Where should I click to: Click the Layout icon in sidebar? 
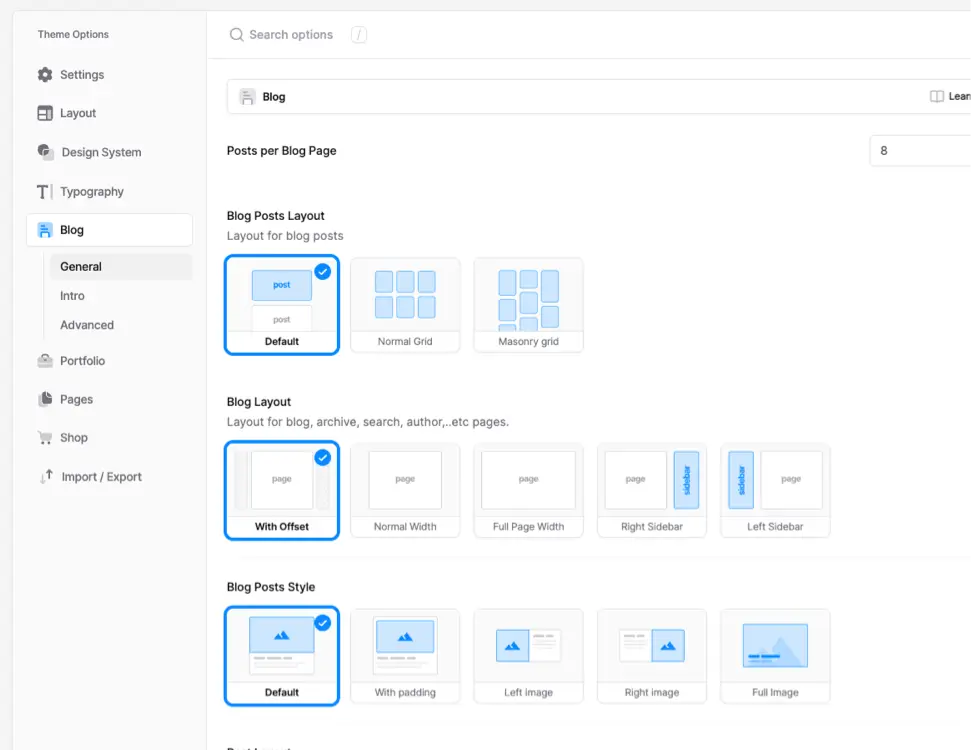[x=45, y=114]
